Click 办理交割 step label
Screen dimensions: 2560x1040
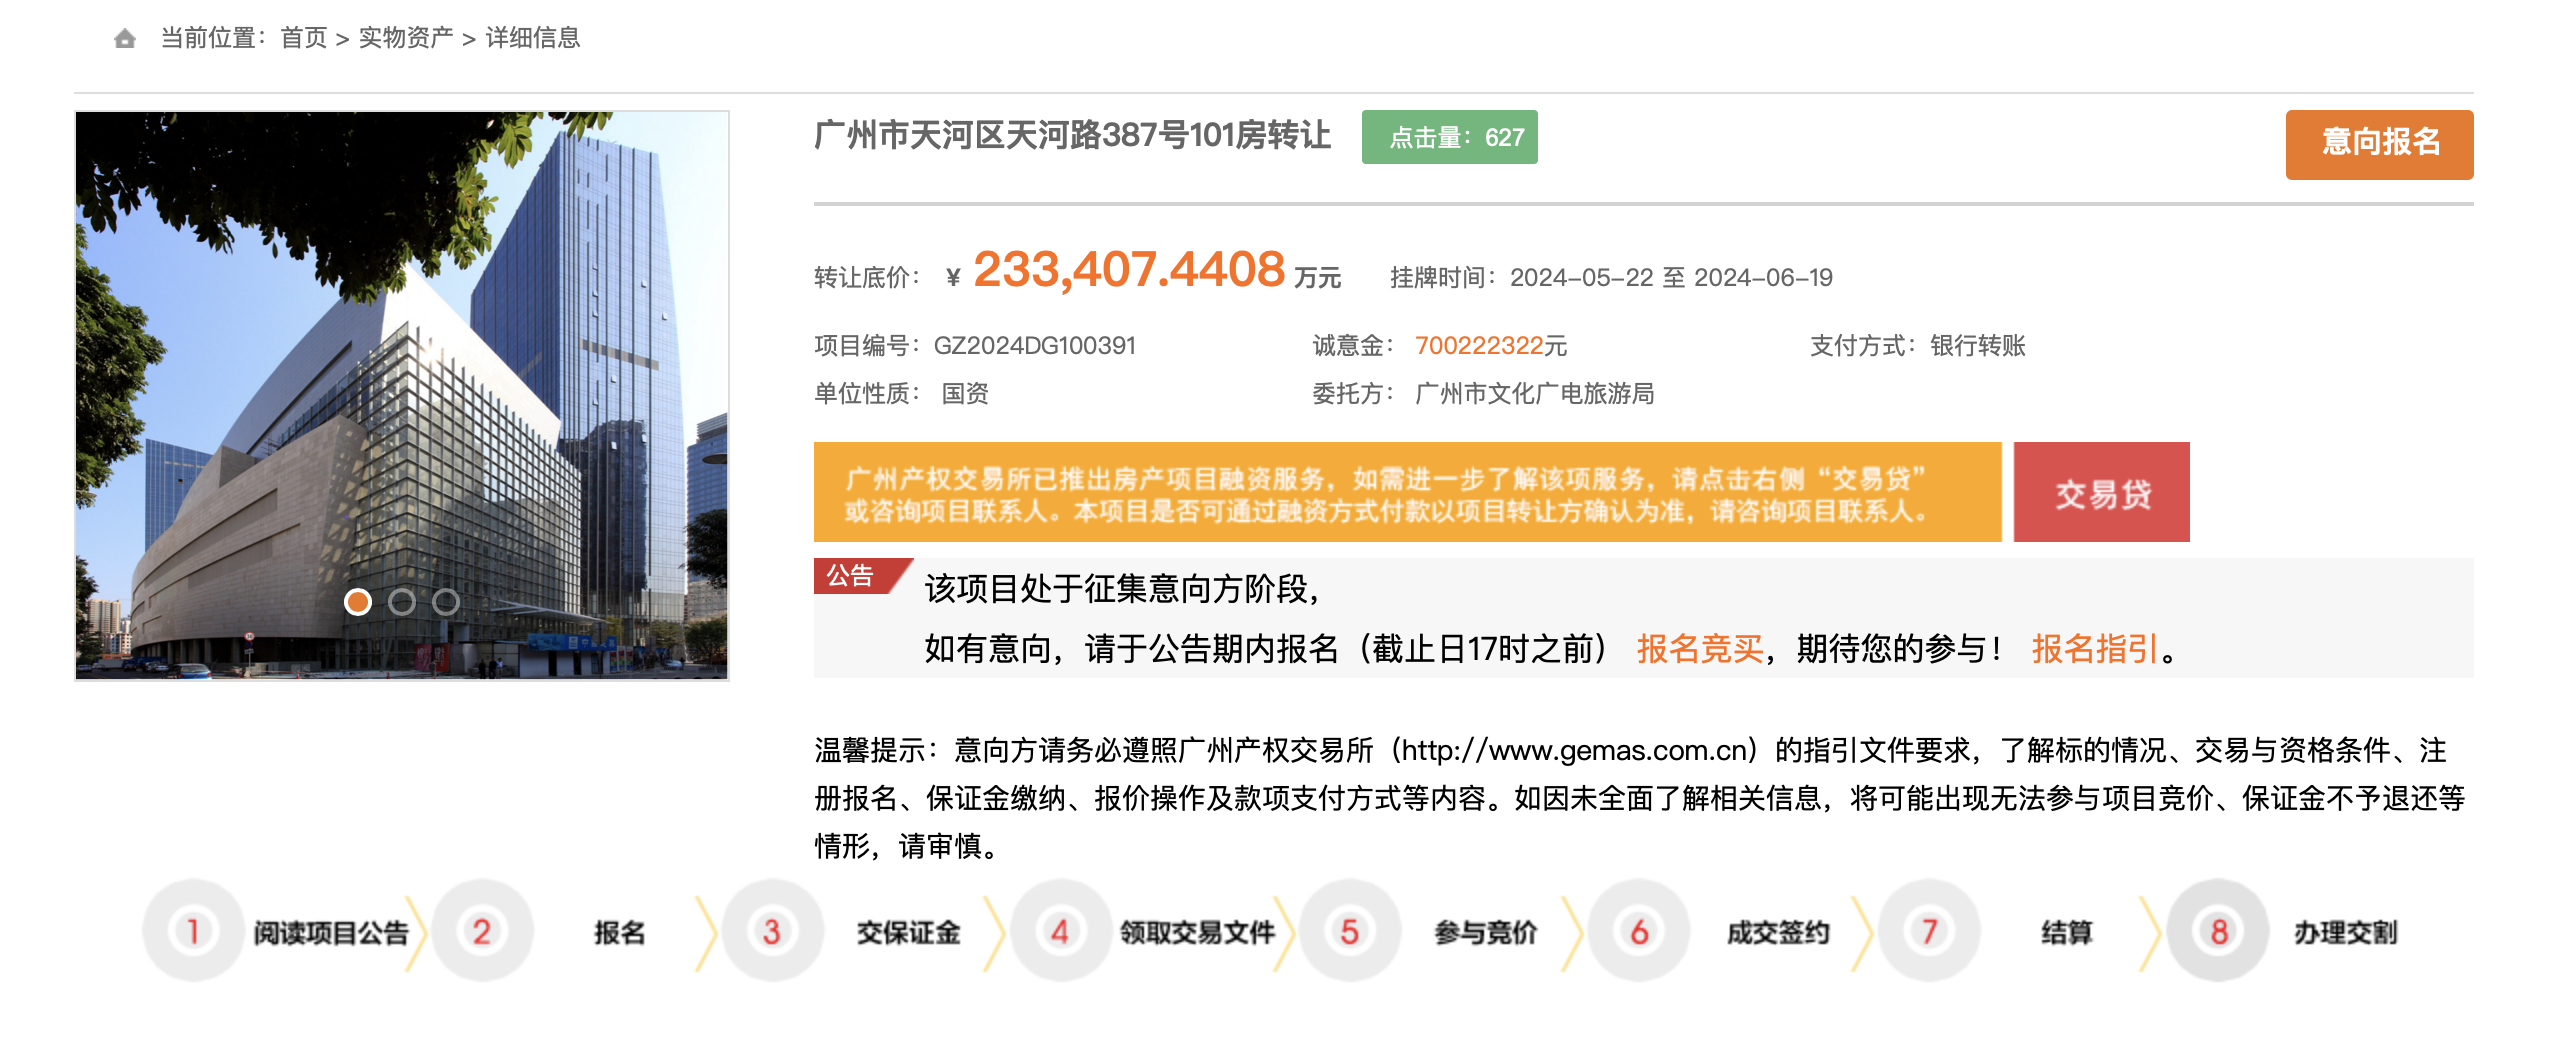(x=2345, y=933)
